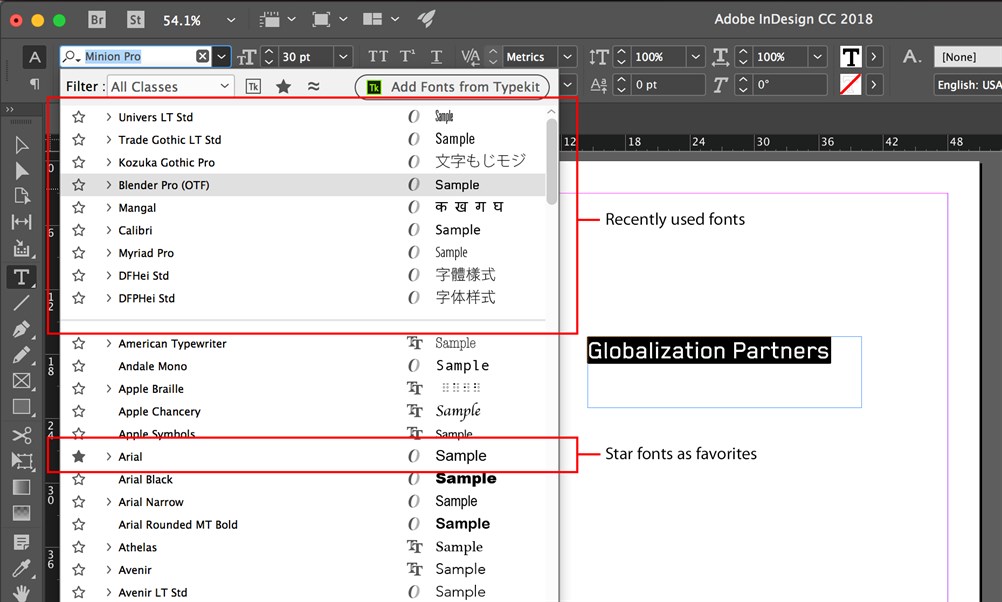Star Univers LT Std as a favorite
The width and height of the screenshot is (1002, 602).
pos(78,117)
